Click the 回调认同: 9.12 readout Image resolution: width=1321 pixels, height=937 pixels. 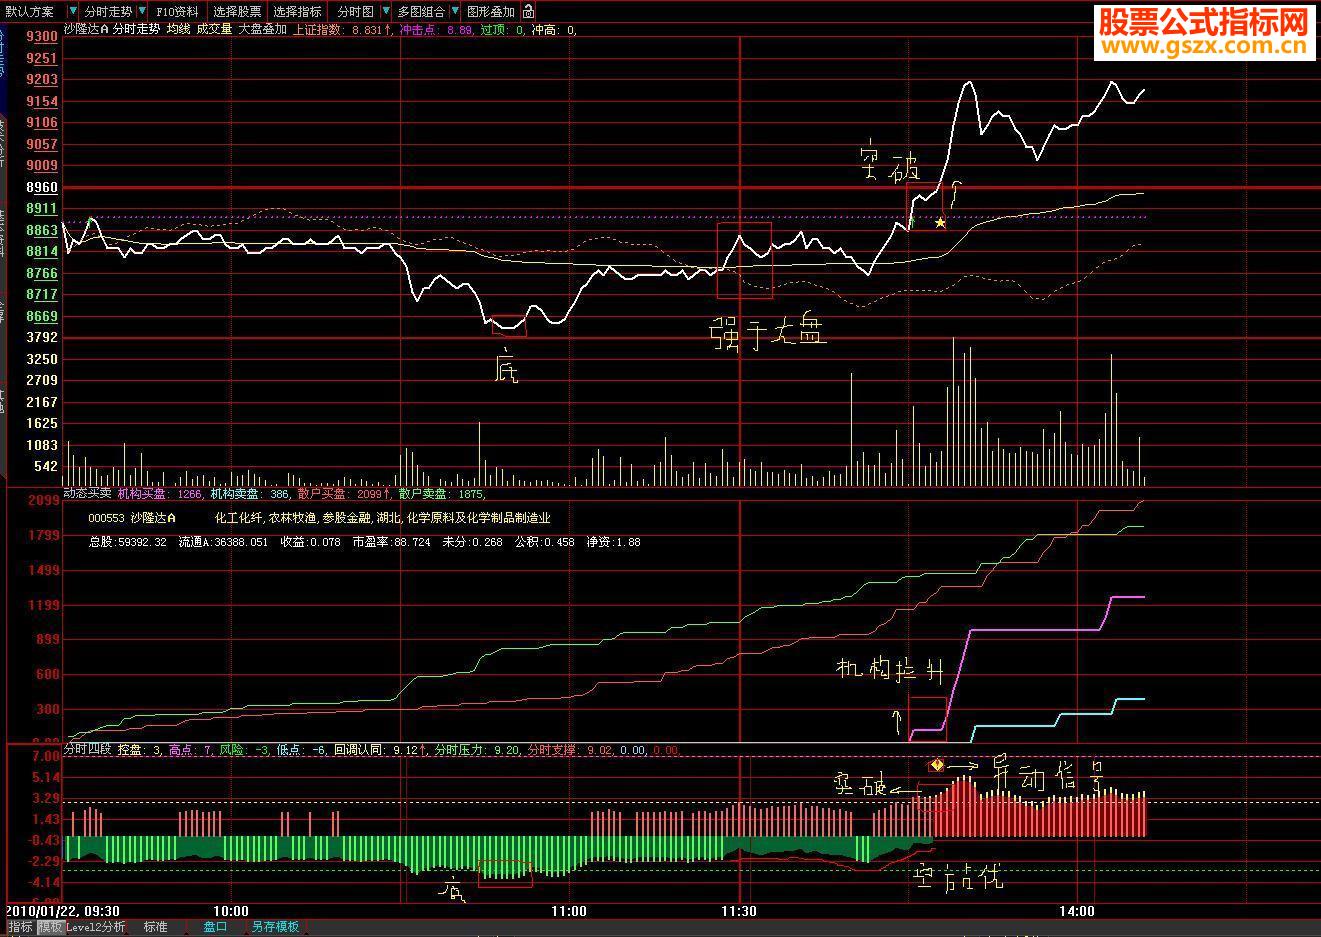380,750
